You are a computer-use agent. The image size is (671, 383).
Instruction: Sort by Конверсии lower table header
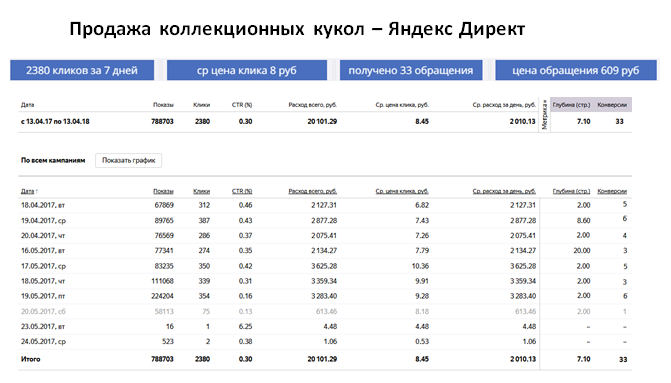click(612, 191)
